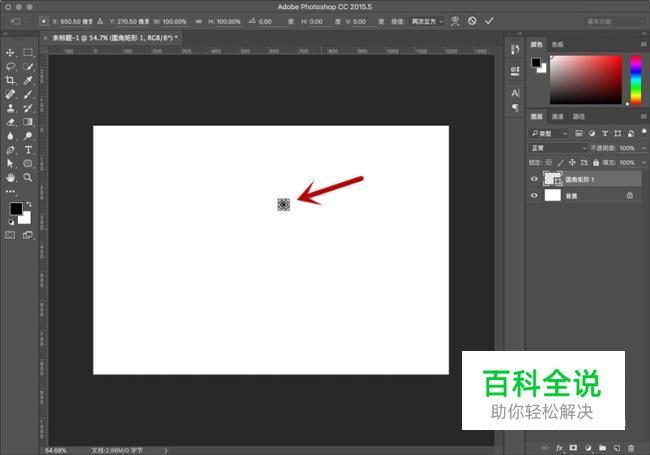Image resolution: width=650 pixels, height=455 pixels.
Task: Select the Zoom tool
Action: (28, 177)
